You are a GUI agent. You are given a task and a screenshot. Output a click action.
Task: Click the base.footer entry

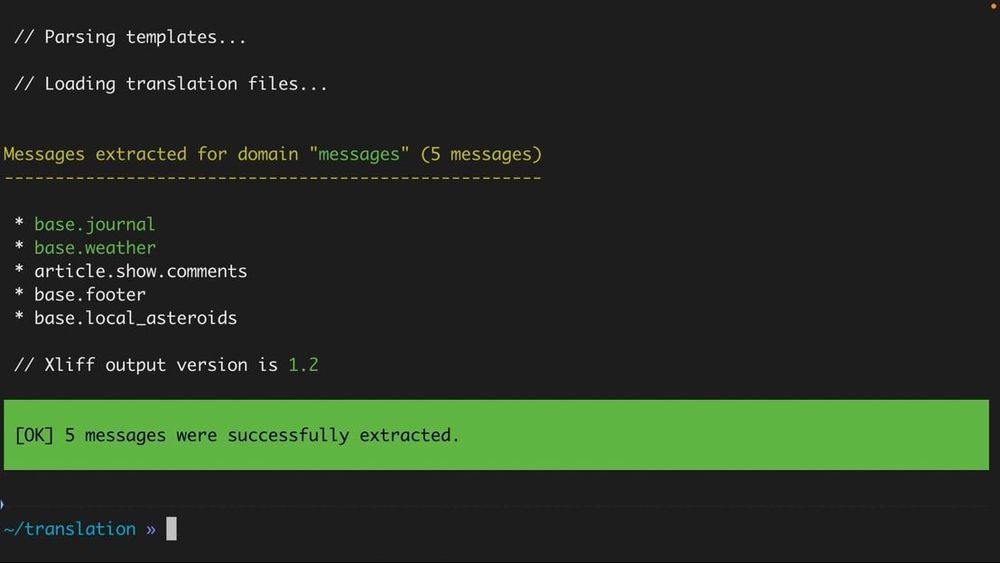tap(90, 295)
